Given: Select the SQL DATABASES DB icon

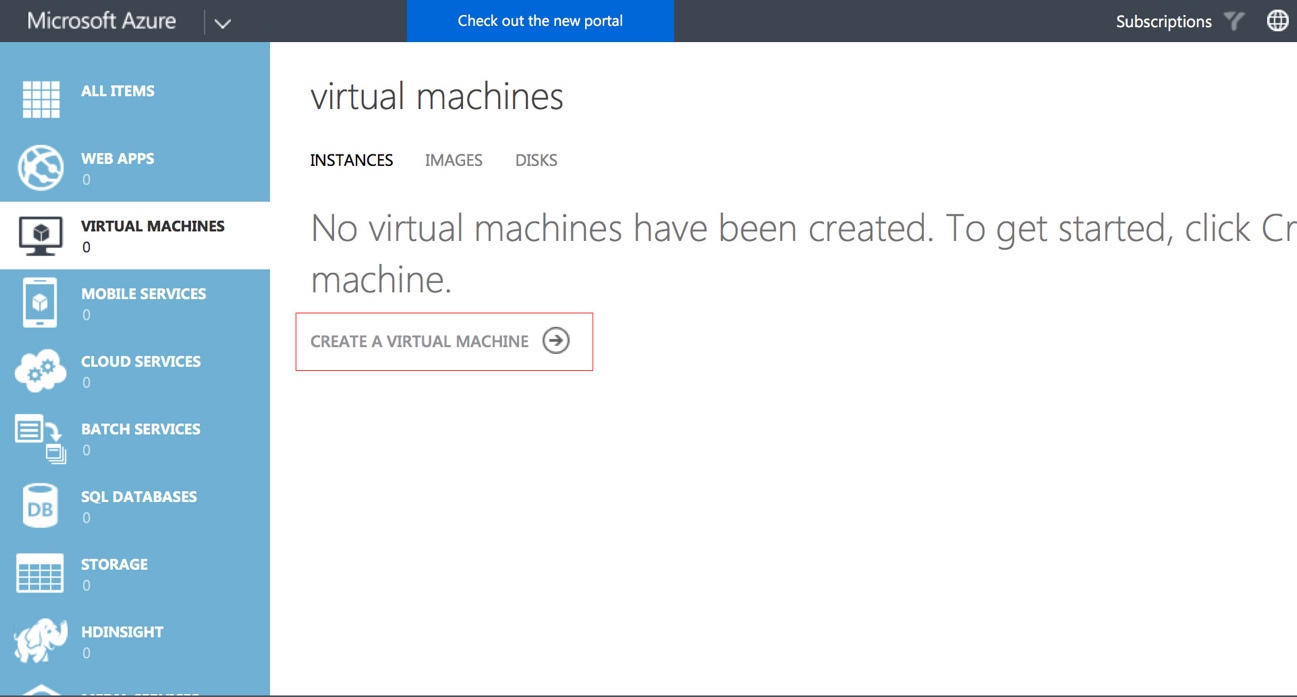Looking at the screenshot, I should coord(40,505).
